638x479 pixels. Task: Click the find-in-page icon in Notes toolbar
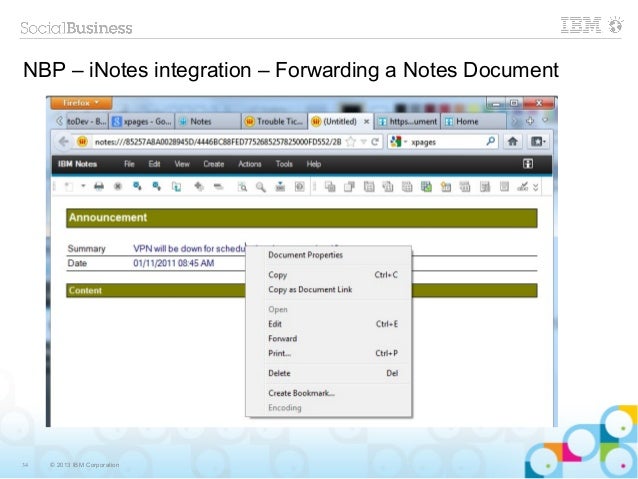[242, 187]
